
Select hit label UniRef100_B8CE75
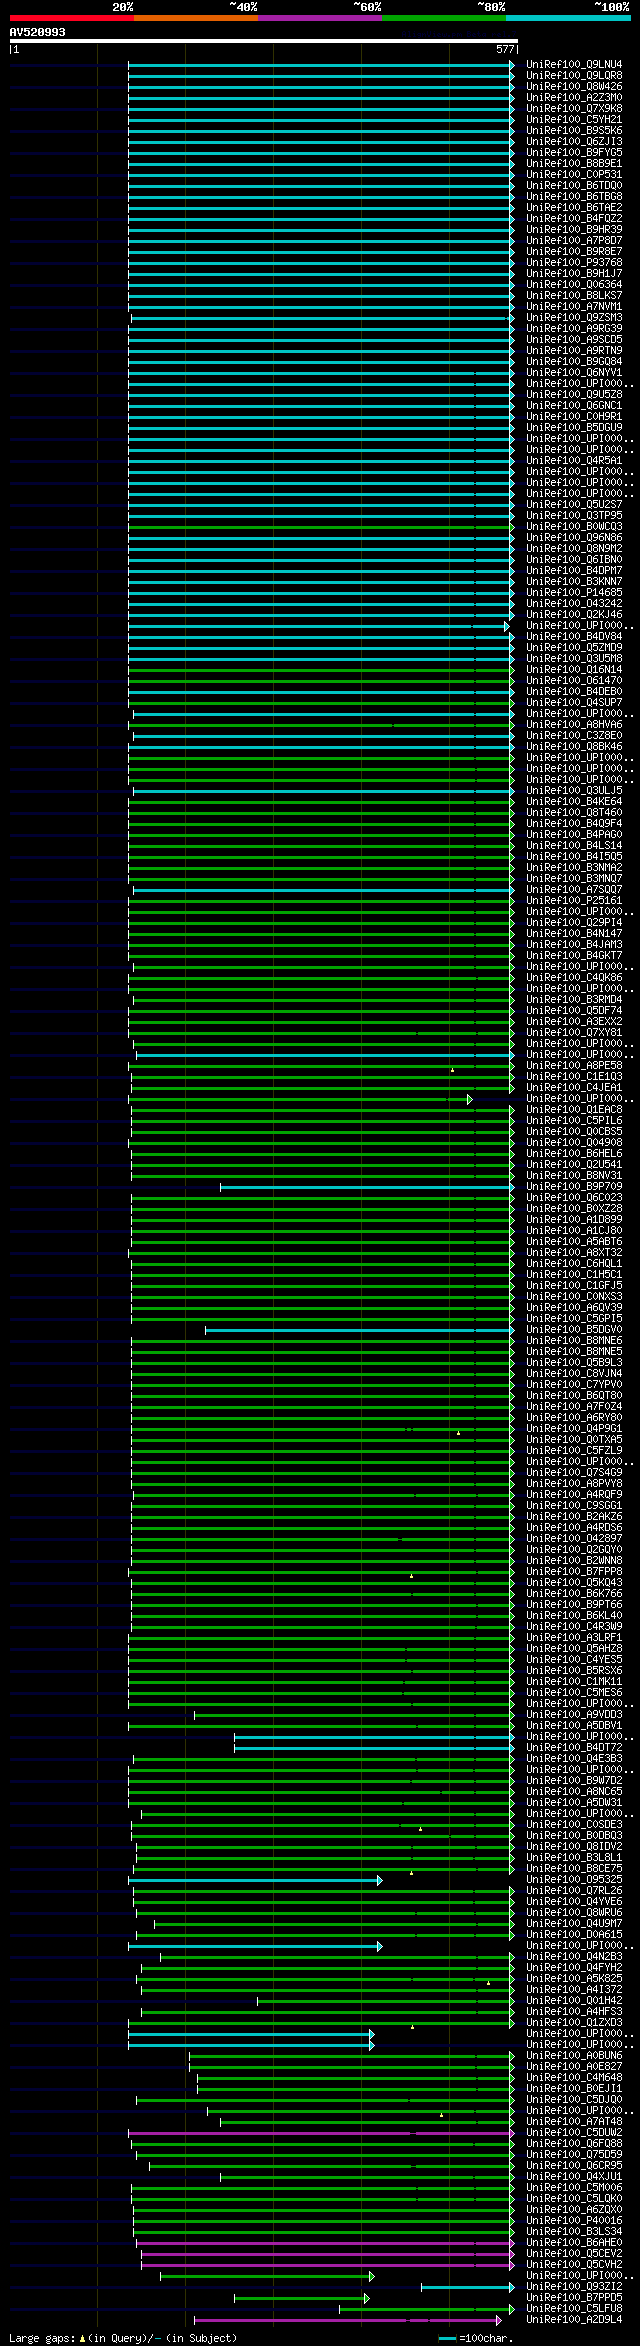click(x=574, y=1869)
